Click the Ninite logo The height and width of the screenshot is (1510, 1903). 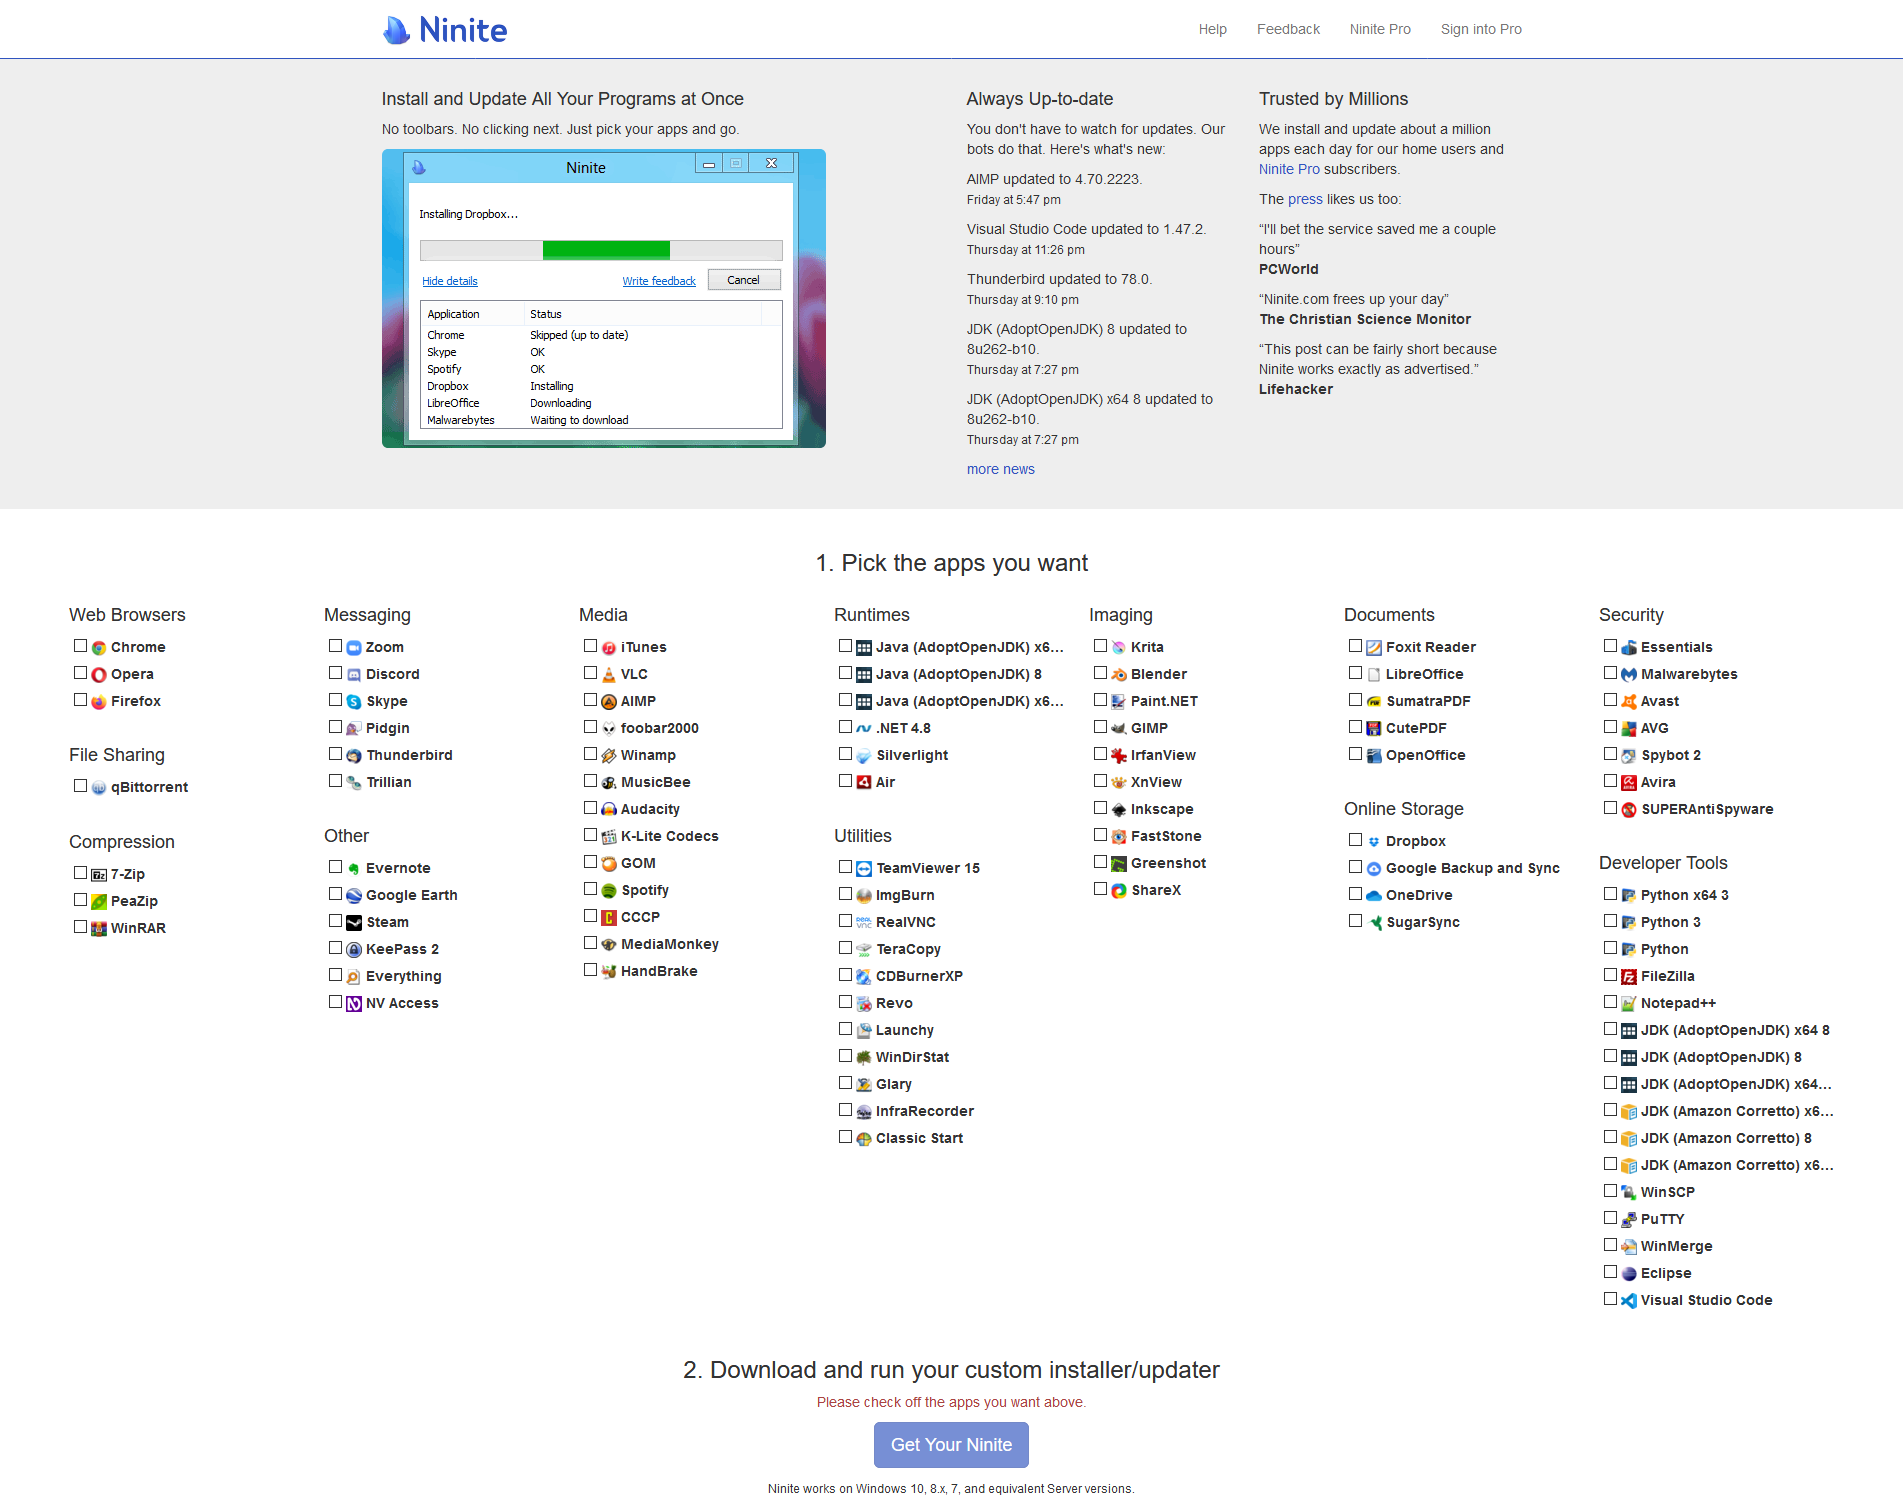443,29
